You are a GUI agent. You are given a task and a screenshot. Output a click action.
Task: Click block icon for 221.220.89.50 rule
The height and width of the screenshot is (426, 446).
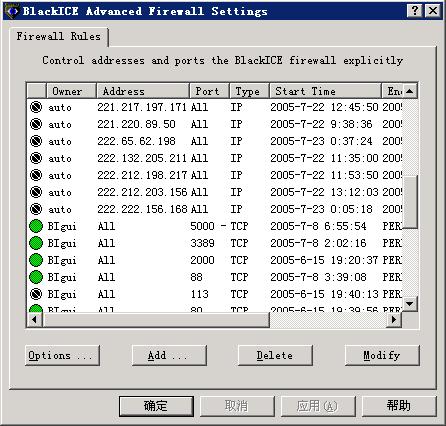click(36, 124)
